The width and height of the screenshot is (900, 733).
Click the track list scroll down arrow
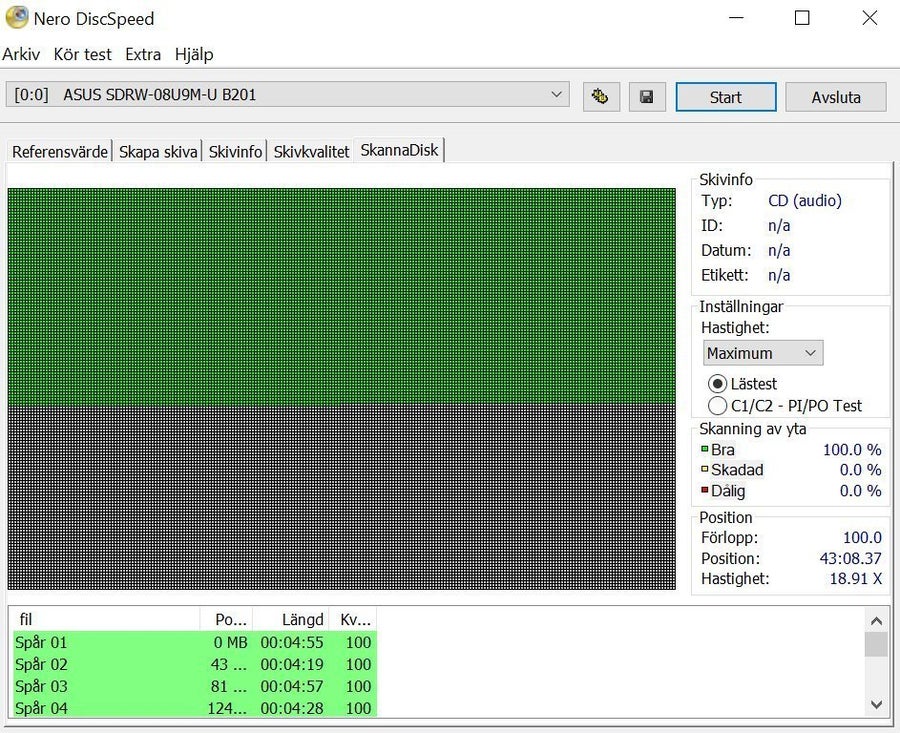tap(876, 704)
